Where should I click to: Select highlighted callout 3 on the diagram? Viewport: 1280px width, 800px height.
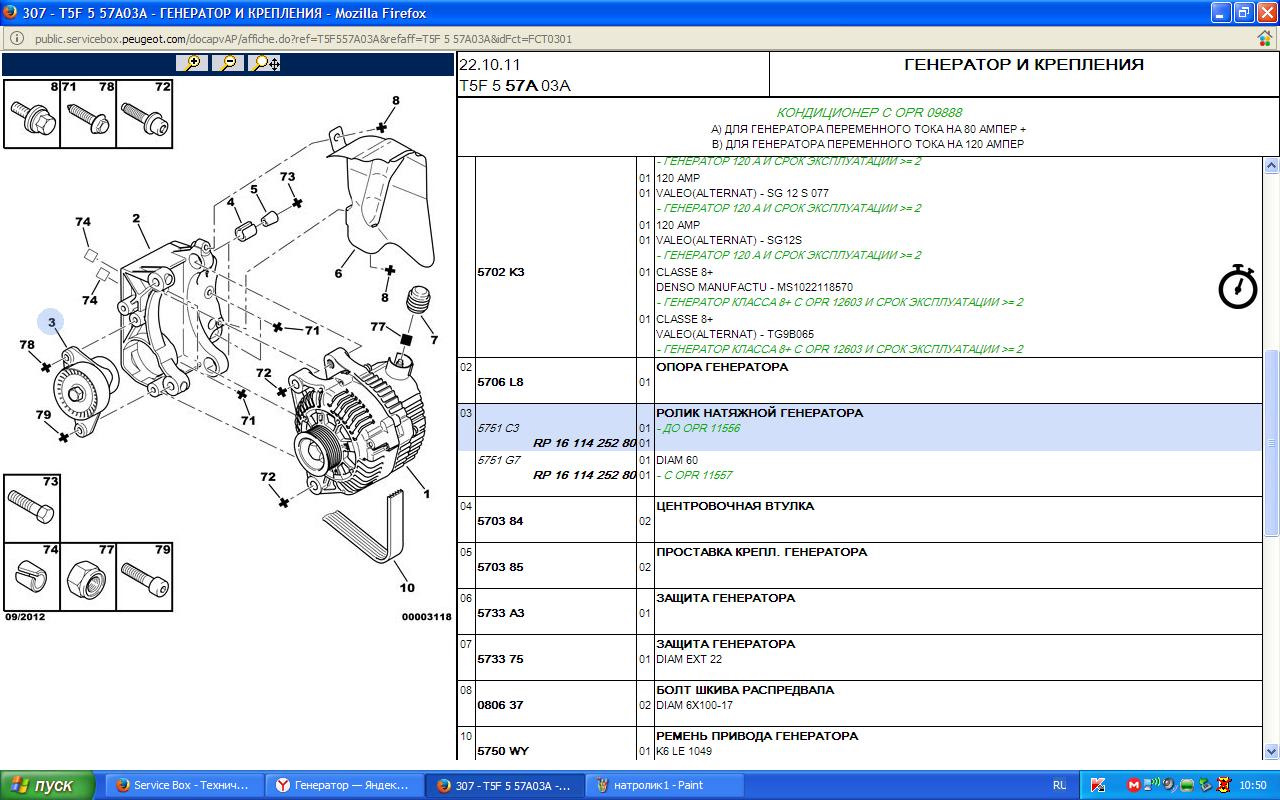(51, 321)
